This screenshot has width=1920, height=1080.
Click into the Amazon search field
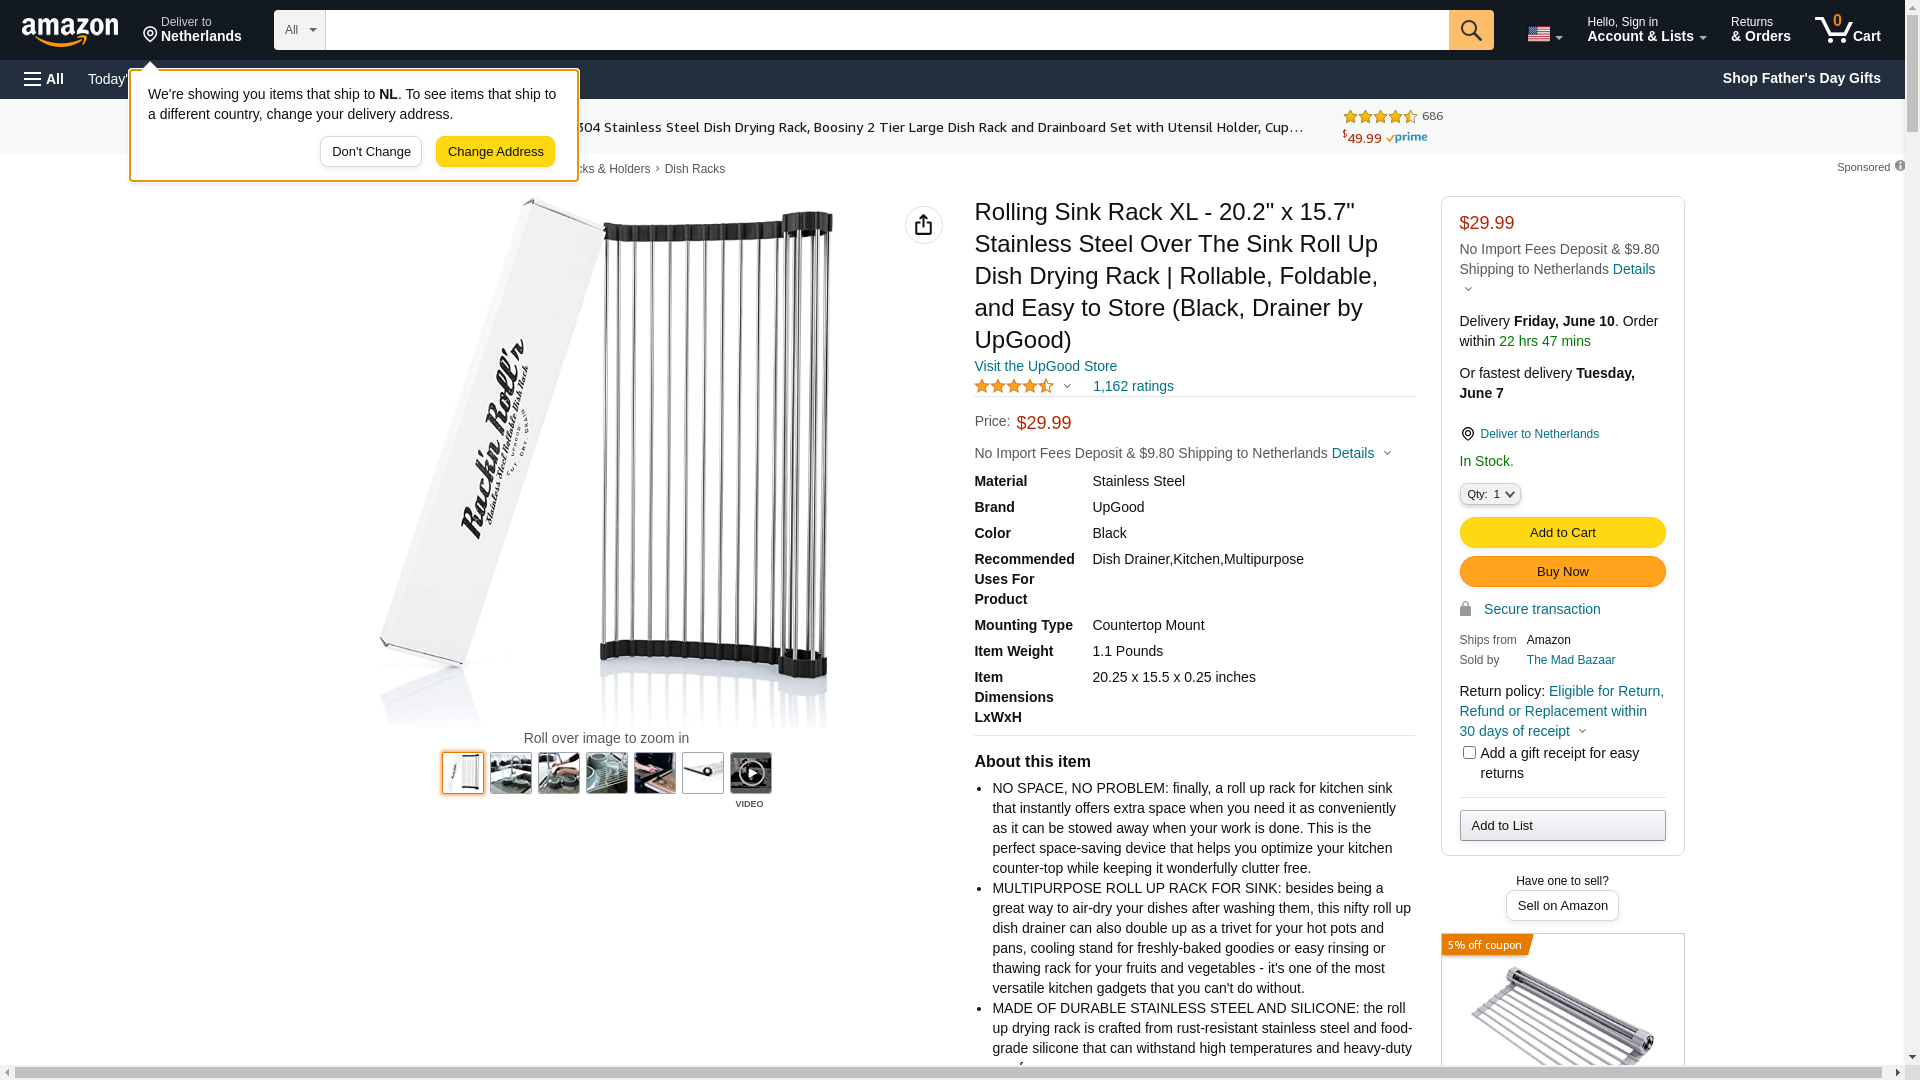(x=887, y=30)
